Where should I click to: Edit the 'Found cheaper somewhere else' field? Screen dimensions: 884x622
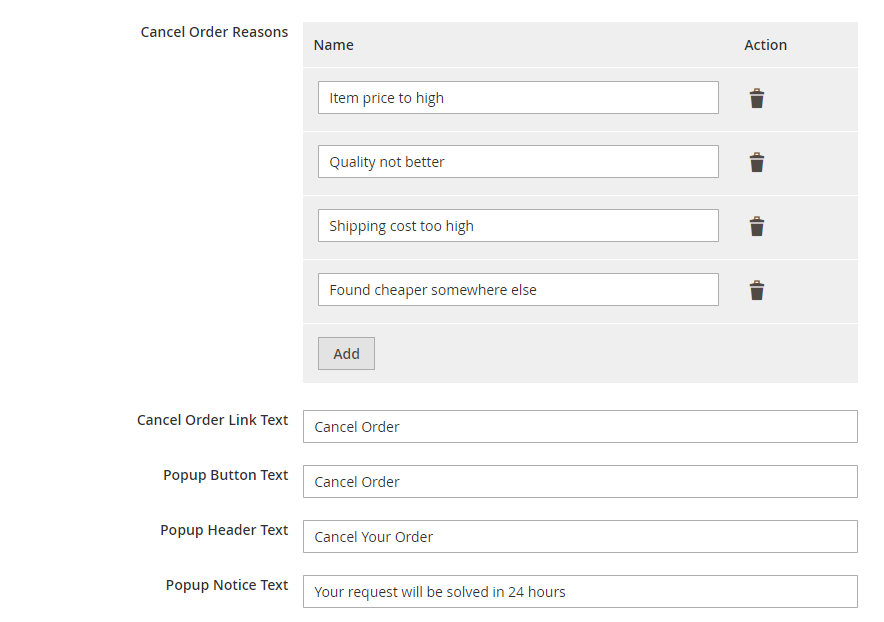click(518, 290)
